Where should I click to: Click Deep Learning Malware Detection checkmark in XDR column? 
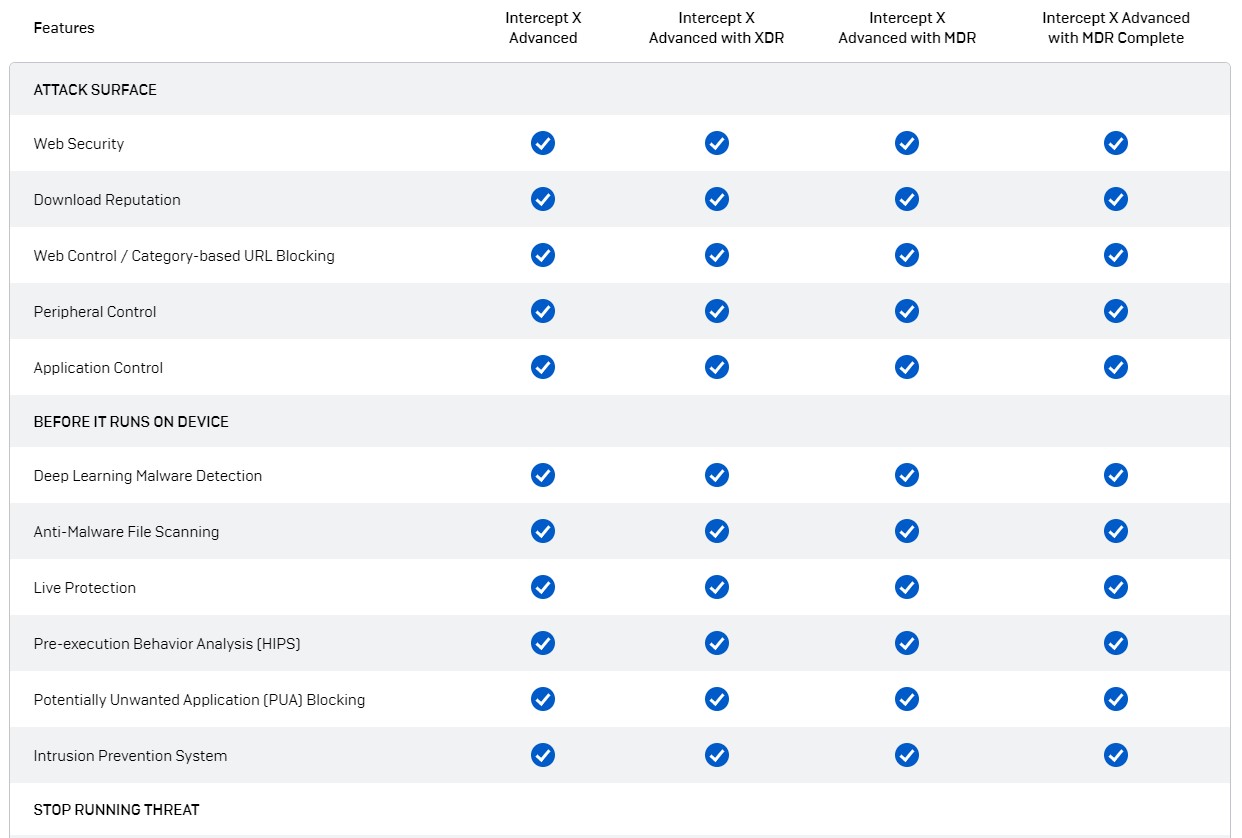point(717,475)
